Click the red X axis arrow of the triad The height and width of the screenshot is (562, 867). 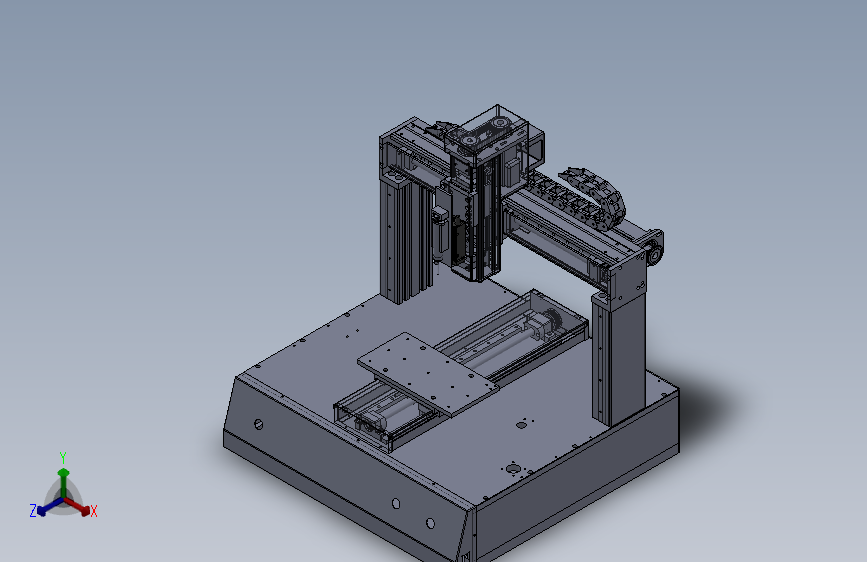78,506
